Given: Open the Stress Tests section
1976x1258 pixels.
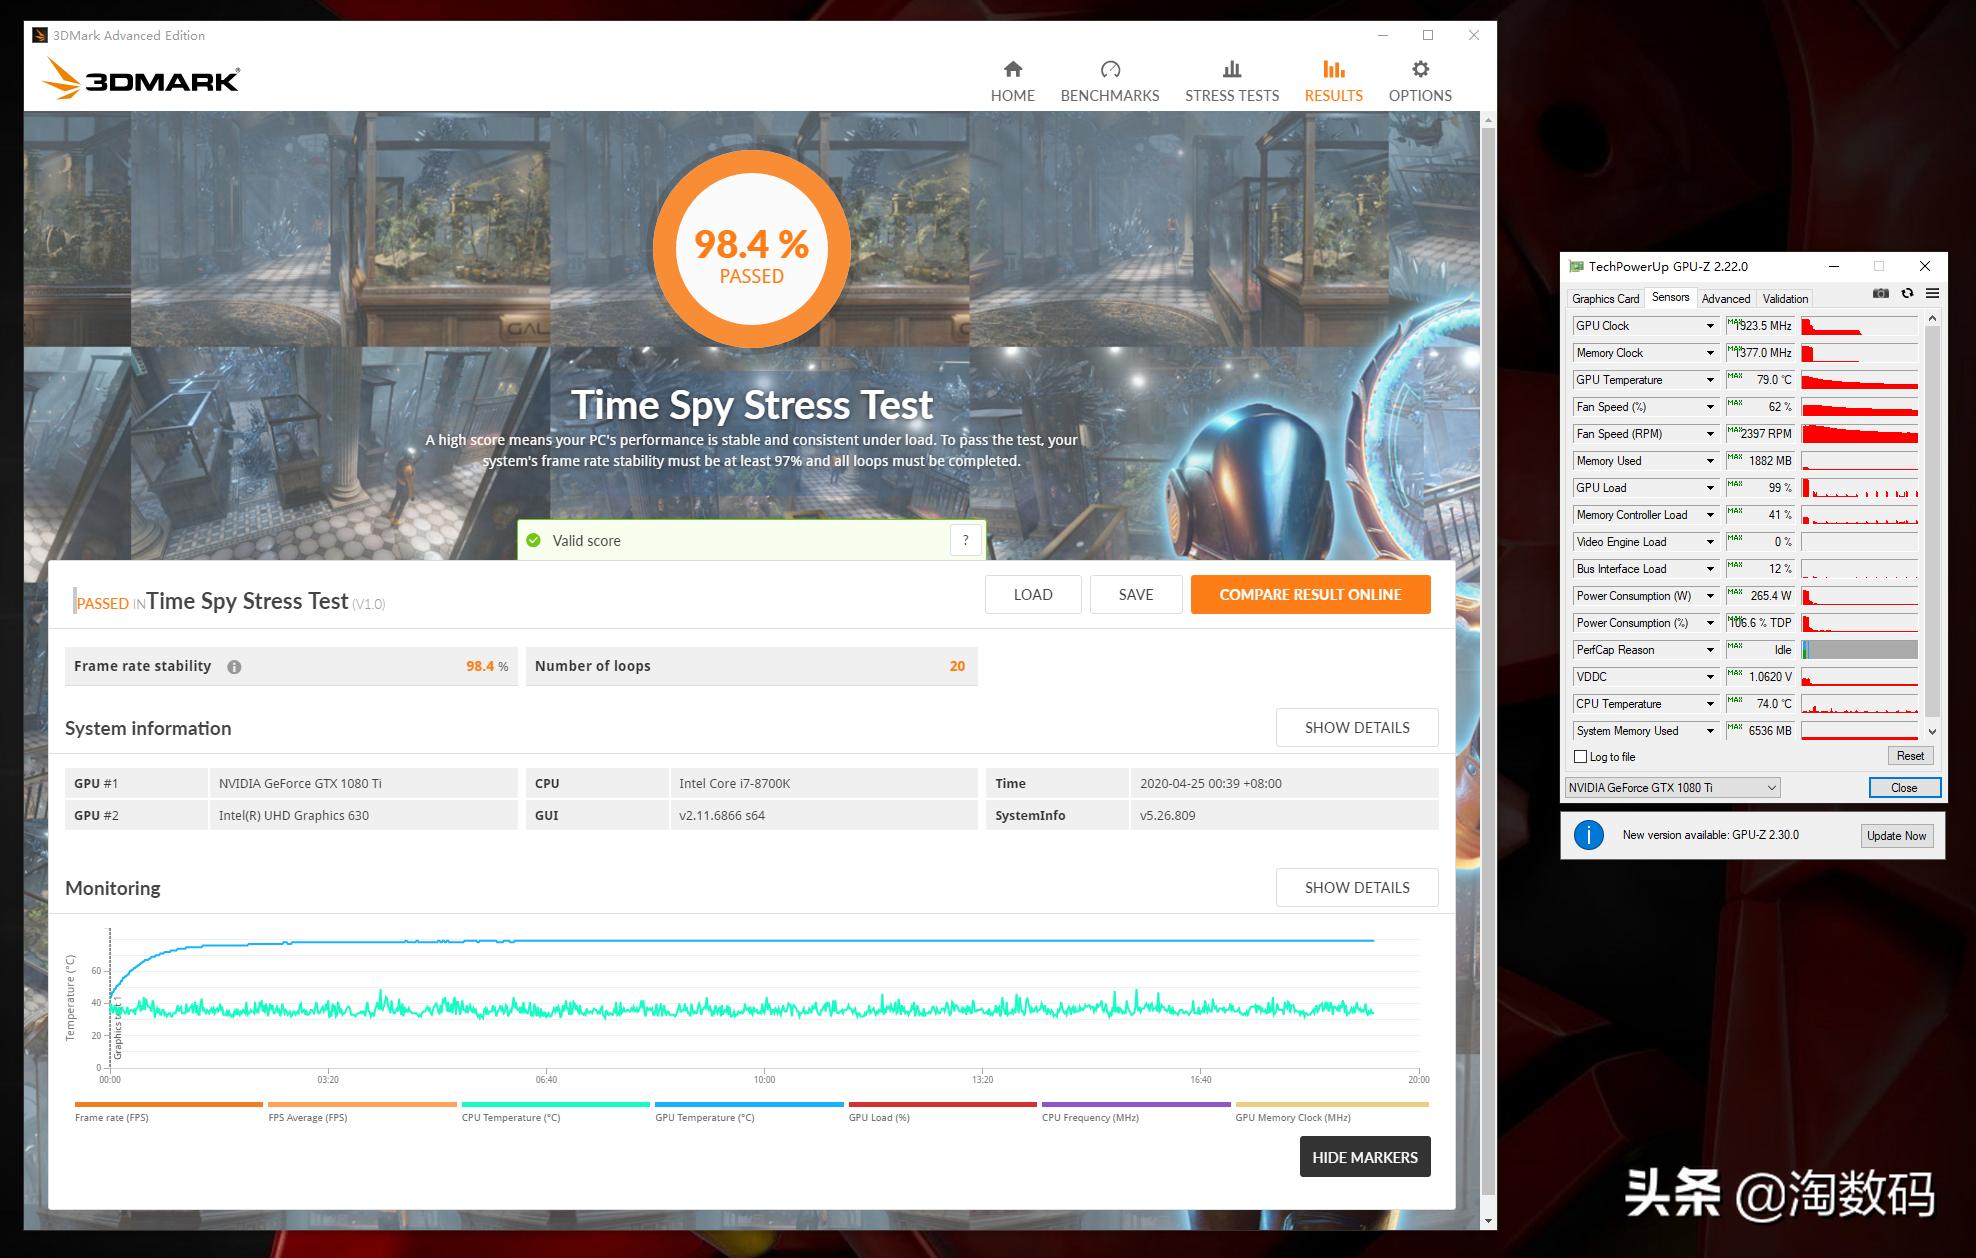Looking at the screenshot, I should click(1231, 81).
